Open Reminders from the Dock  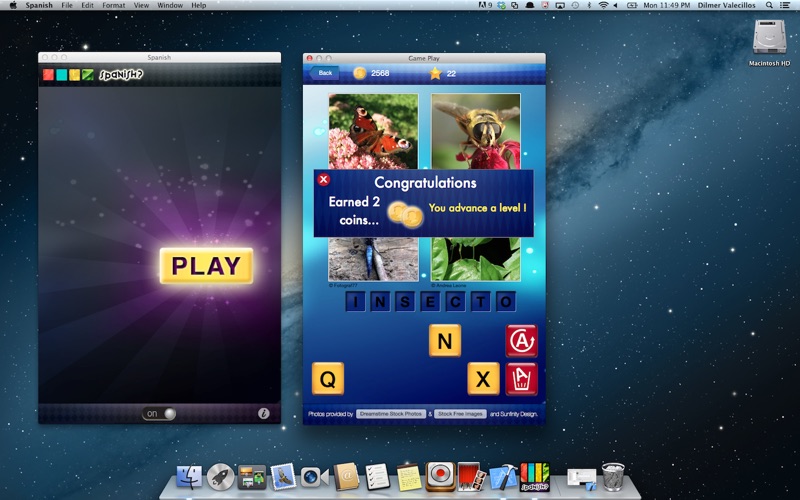click(377, 477)
